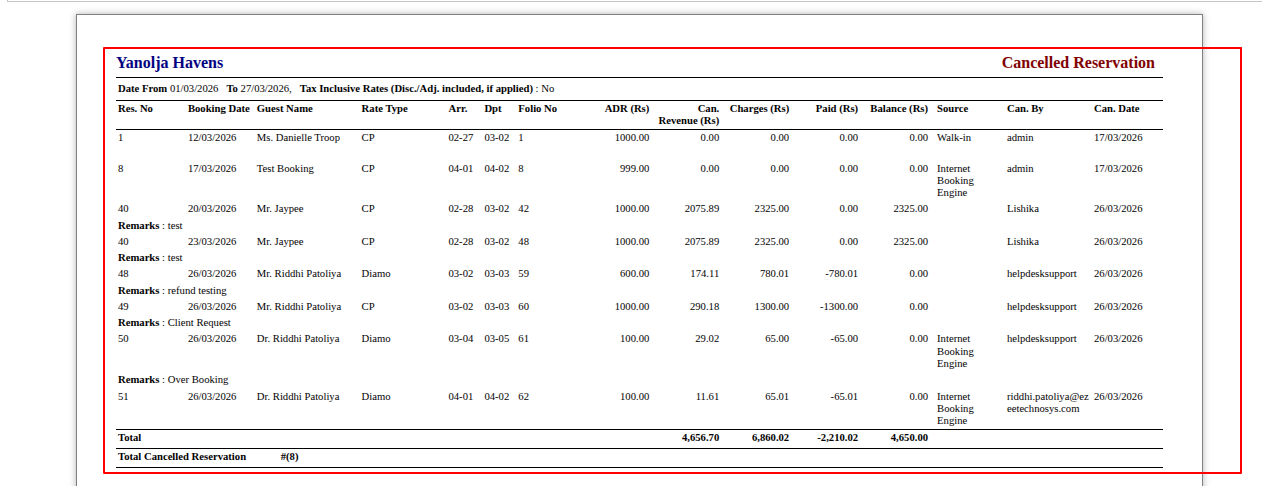Click the Yanolja Havens property title
1262x486 pixels.
(170, 63)
